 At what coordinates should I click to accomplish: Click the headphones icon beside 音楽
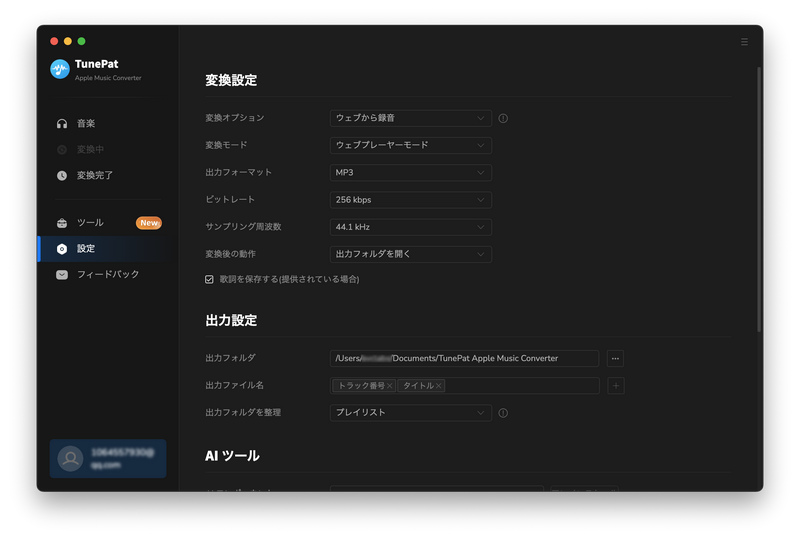coord(62,124)
